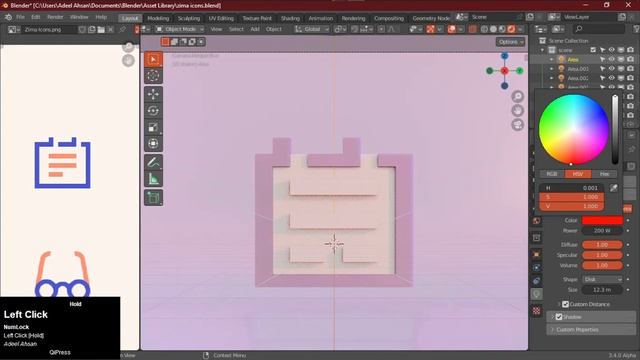640x360 pixels.
Task: Open object data light properties tab
Action: 536,294
